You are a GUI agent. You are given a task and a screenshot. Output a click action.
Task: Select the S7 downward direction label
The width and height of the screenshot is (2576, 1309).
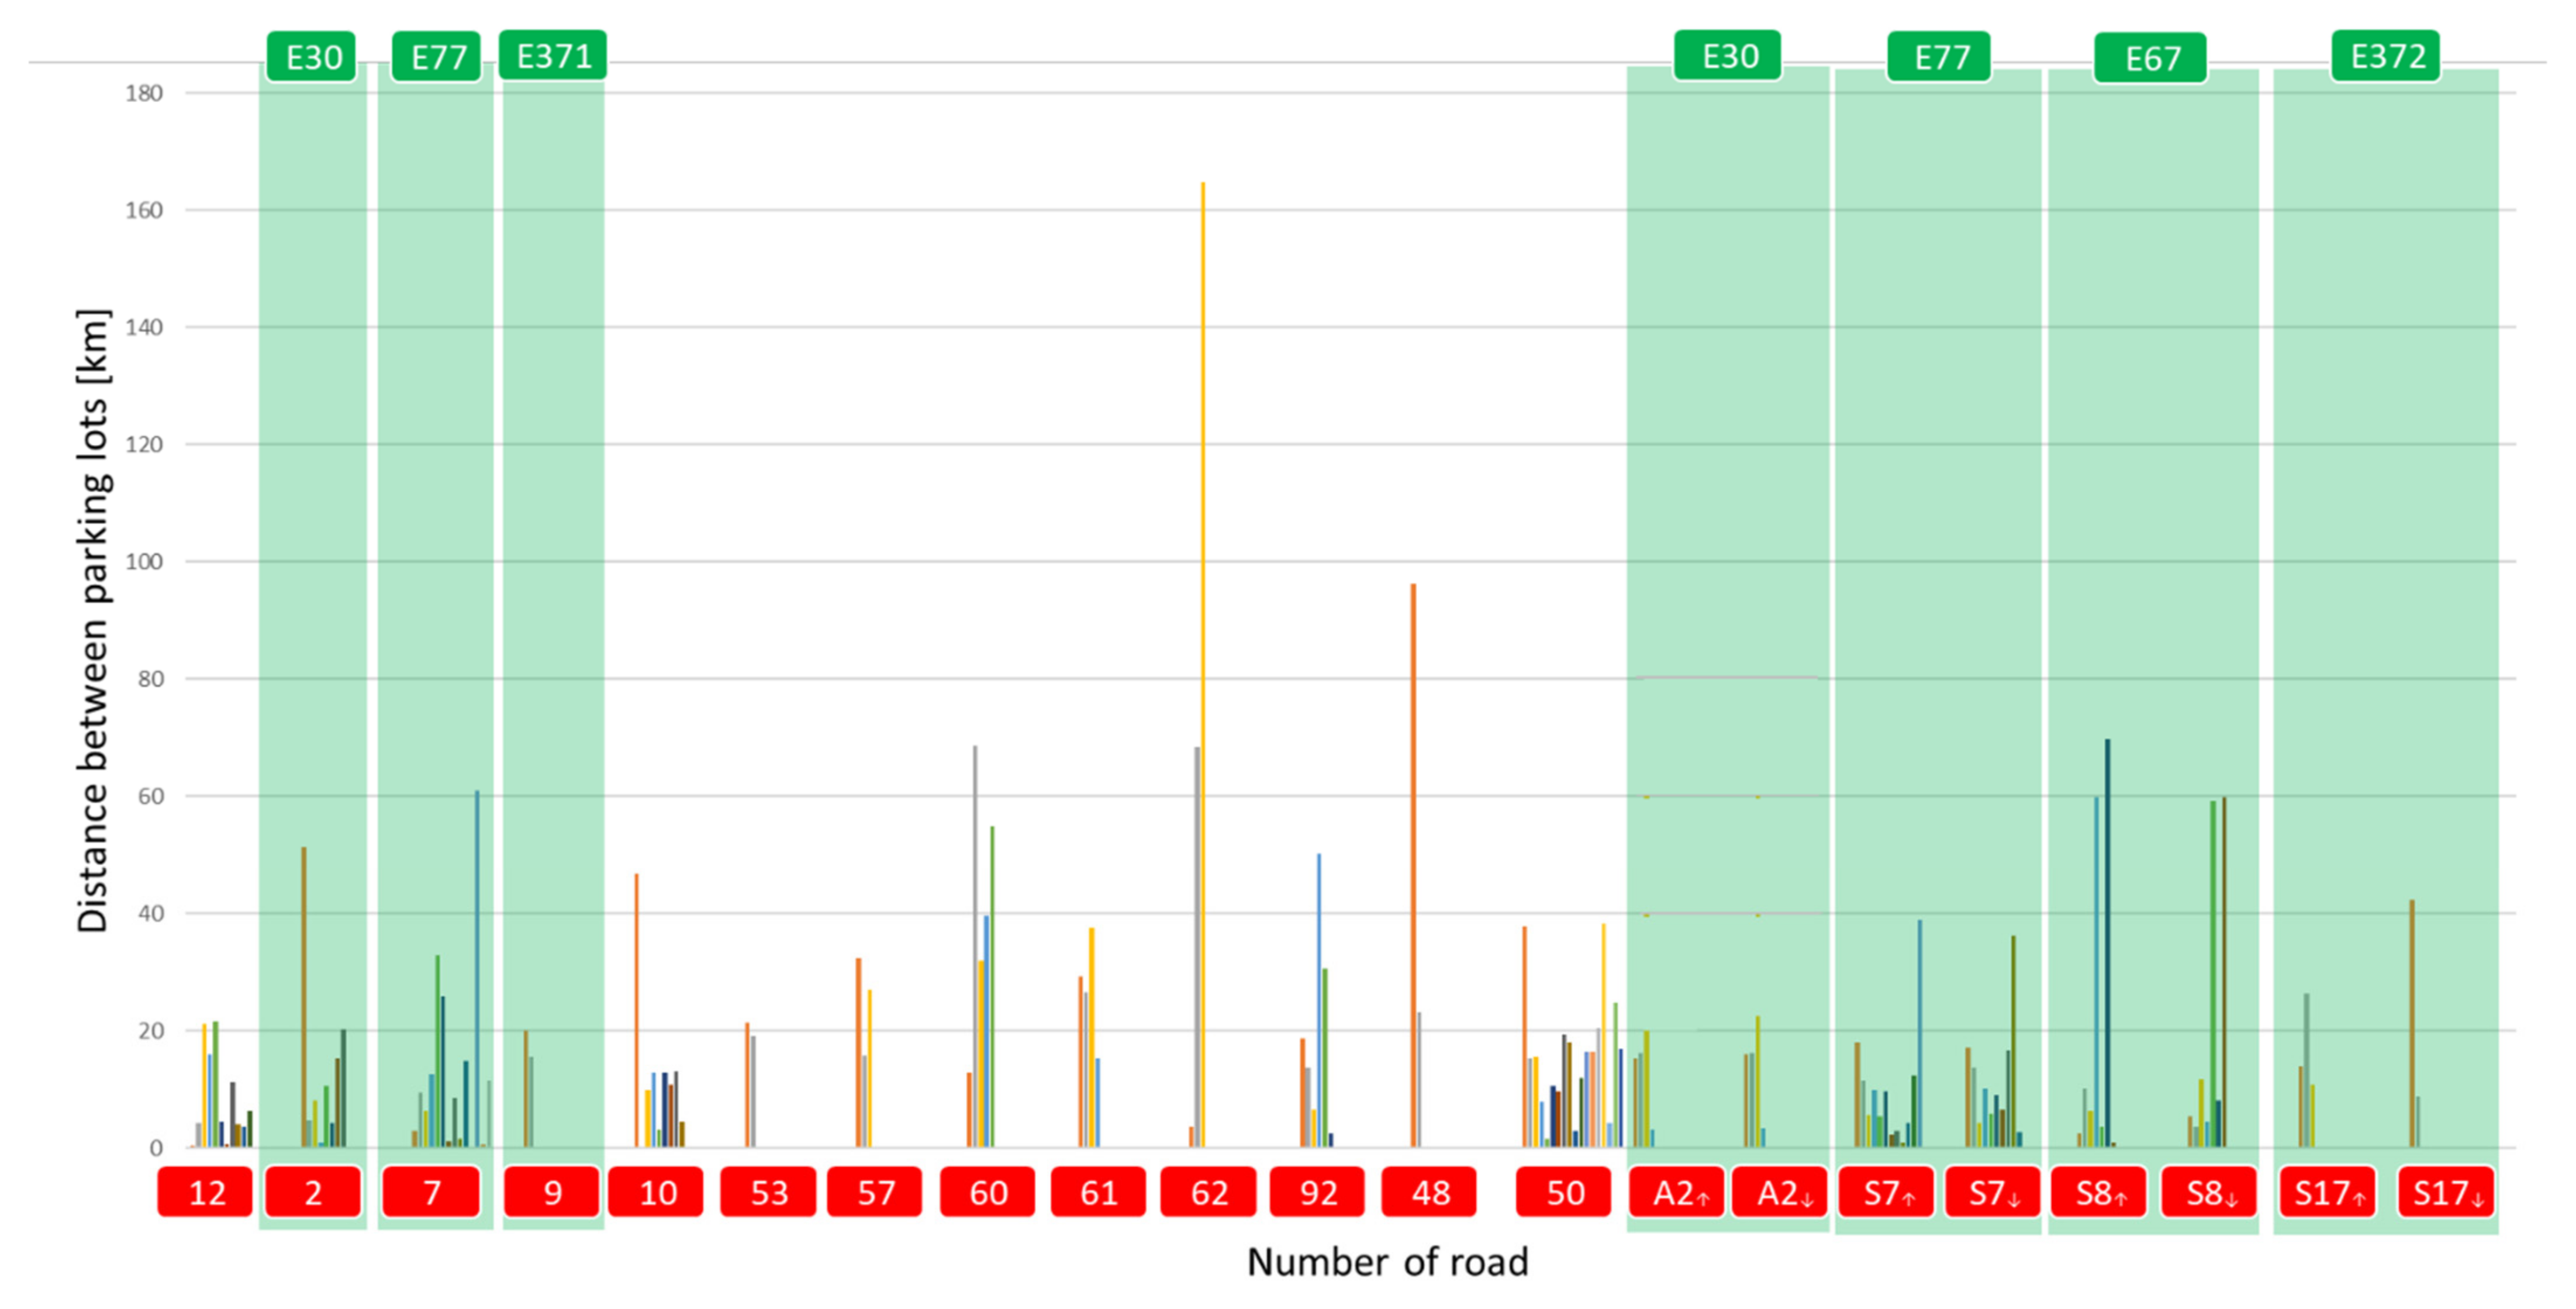click(x=1993, y=1192)
